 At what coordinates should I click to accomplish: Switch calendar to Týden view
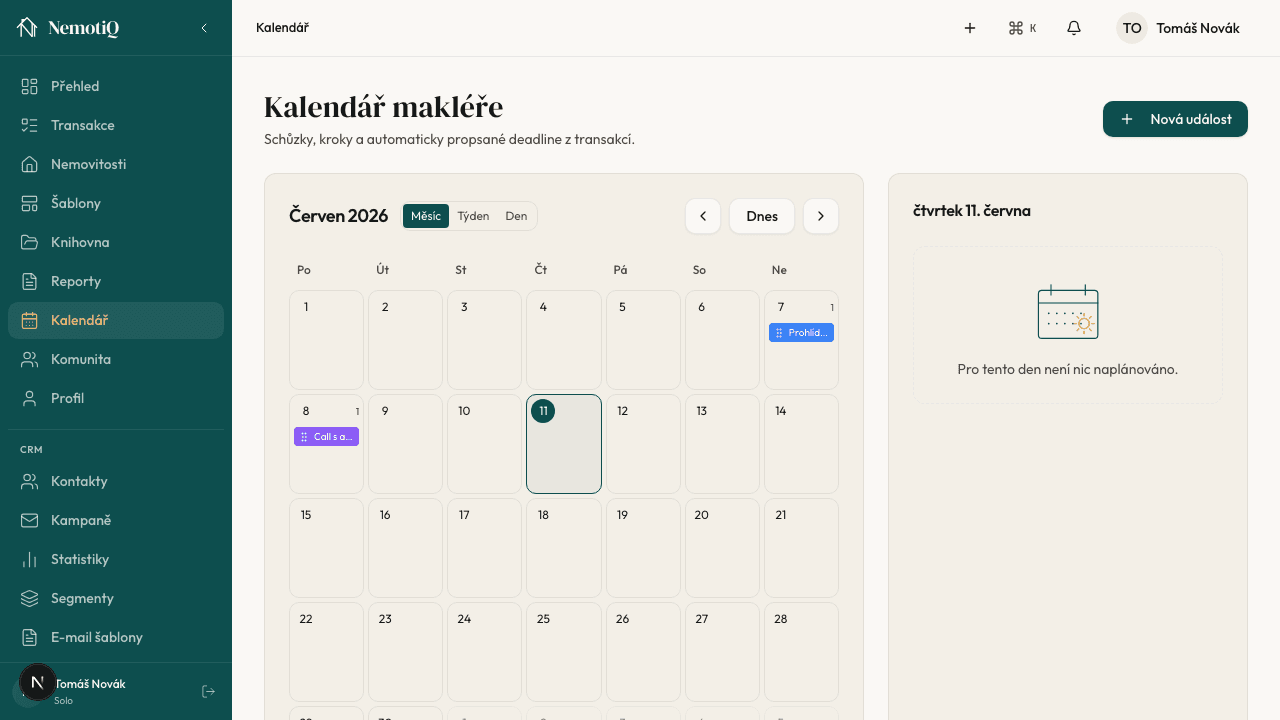[473, 216]
